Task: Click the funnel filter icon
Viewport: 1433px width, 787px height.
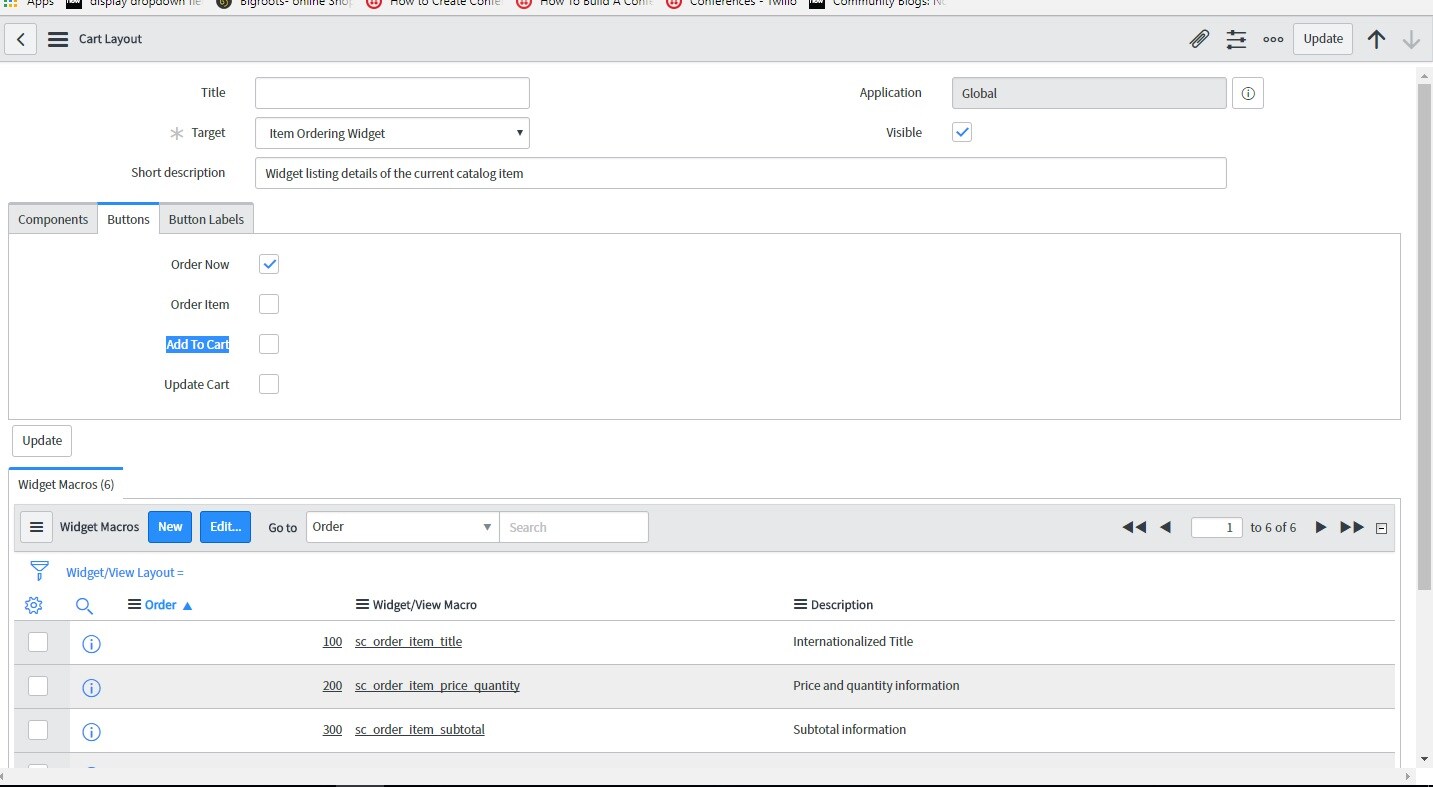Action: 39,571
